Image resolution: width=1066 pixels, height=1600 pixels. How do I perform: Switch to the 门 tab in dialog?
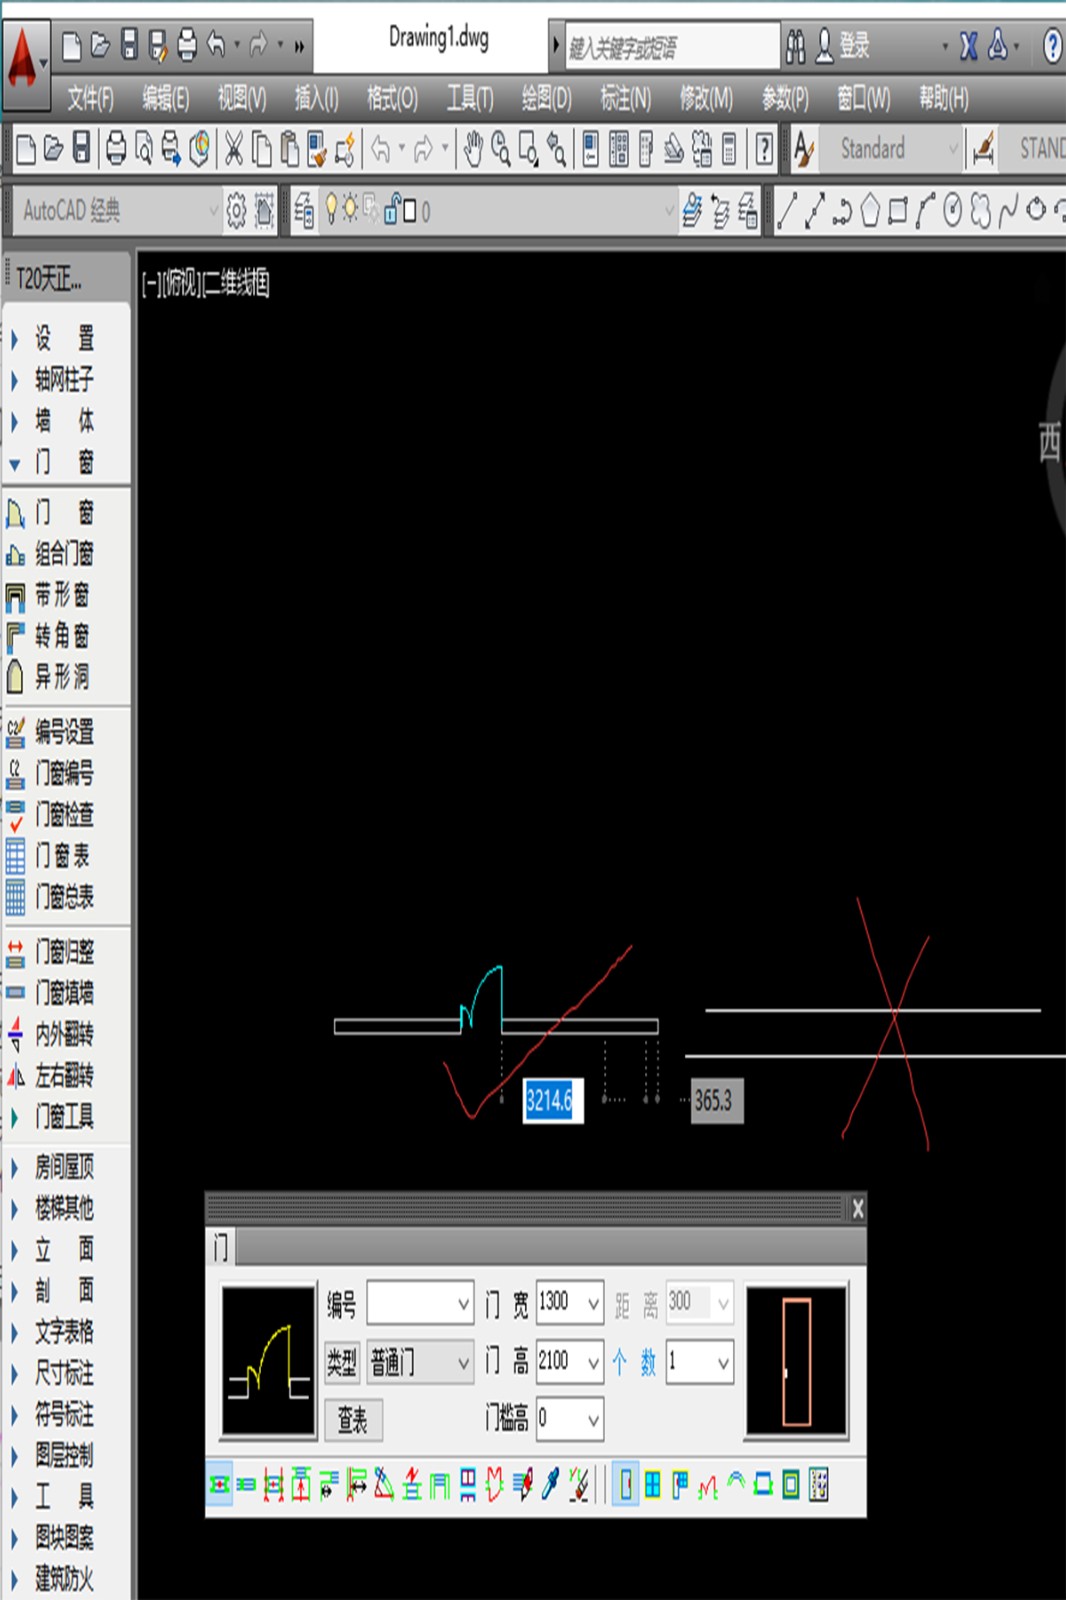pyautogui.click(x=221, y=1247)
